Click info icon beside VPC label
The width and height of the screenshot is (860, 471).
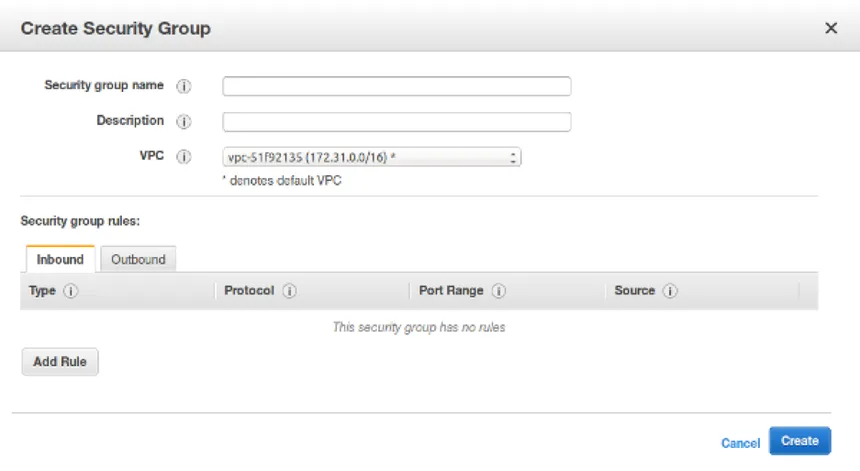point(184,157)
